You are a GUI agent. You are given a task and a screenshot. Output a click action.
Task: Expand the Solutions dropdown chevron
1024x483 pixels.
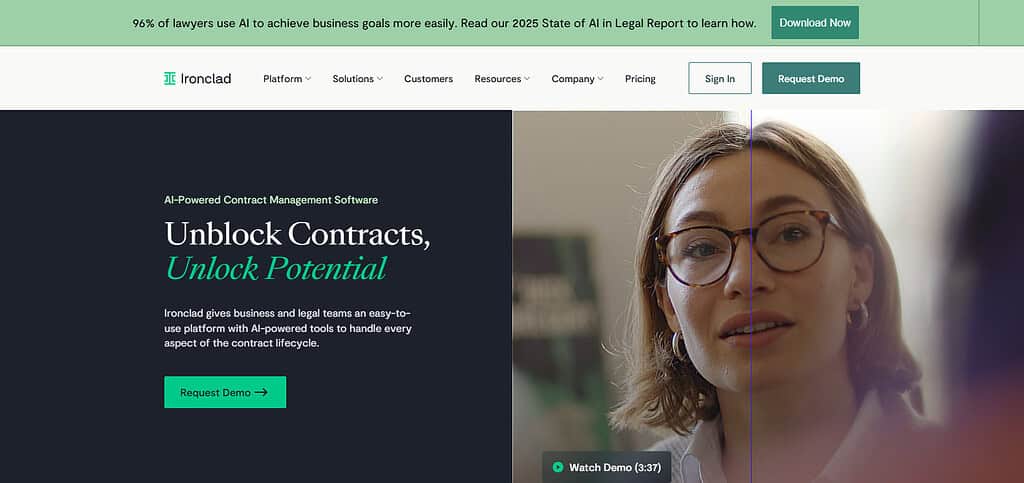379,79
